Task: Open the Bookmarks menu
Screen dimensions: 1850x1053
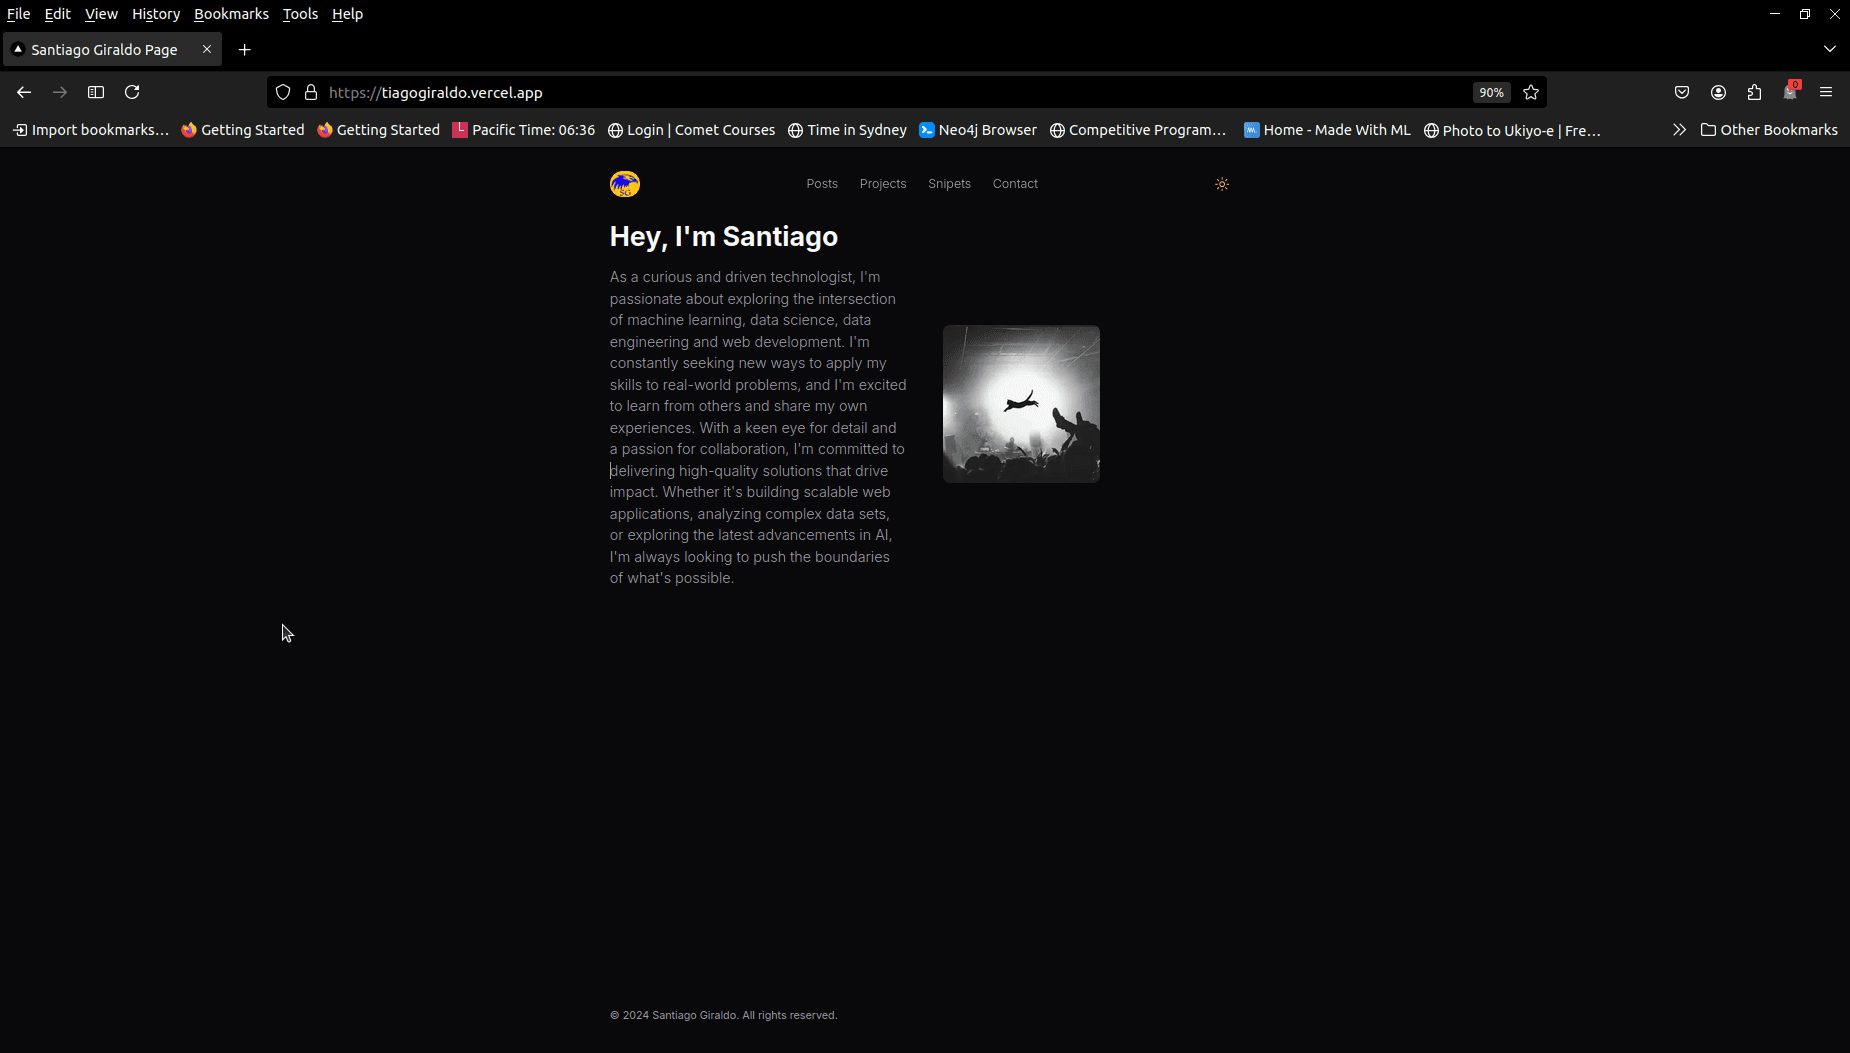Action: [231, 14]
